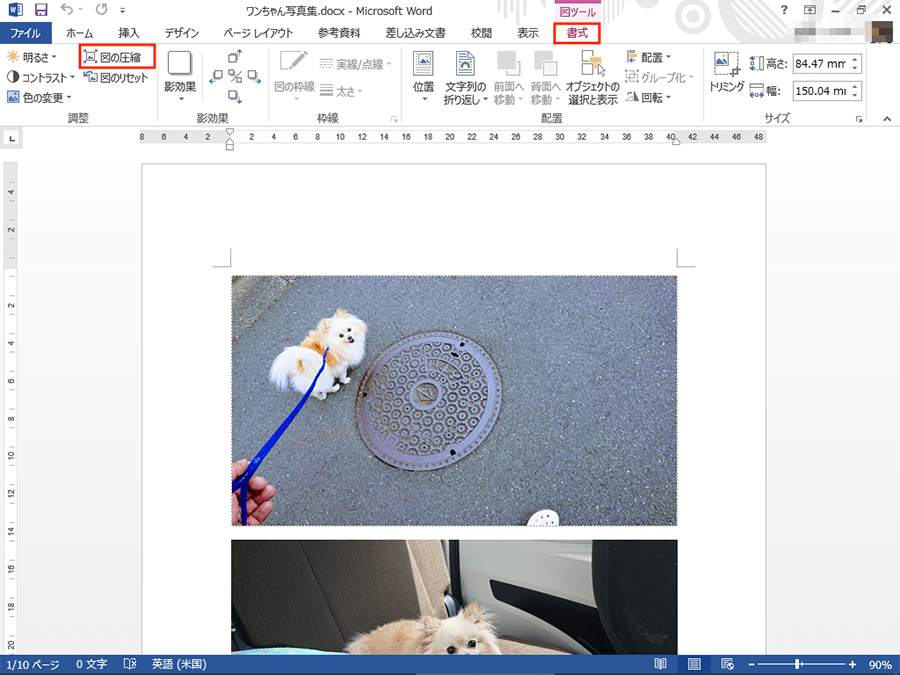Open the 明るさ brightness dropdown
Viewport: 900px width, 675px height.
pyautogui.click(x=32, y=57)
